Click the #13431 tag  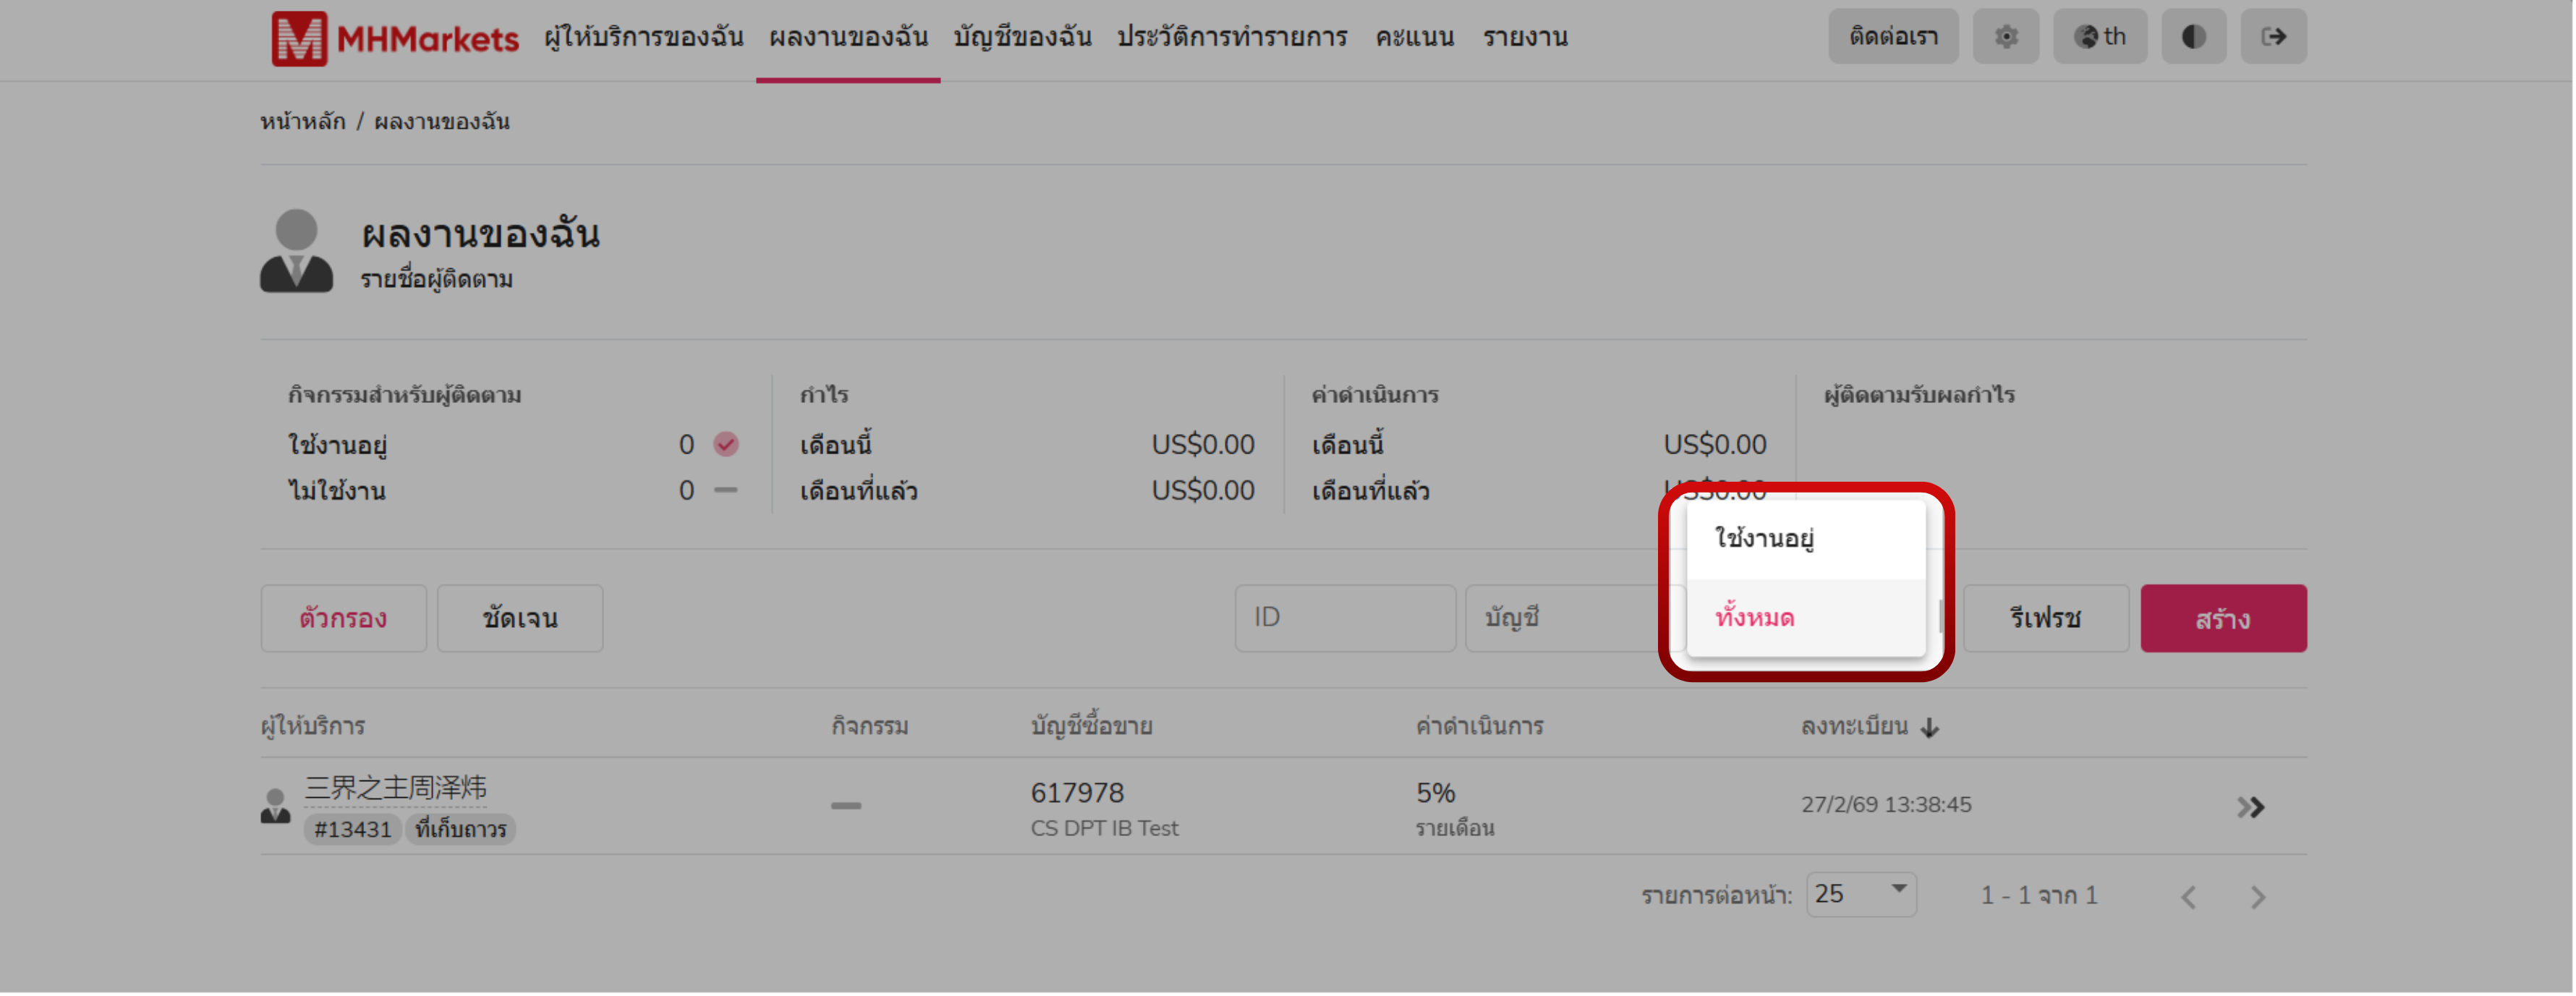[x=352, y=829]
